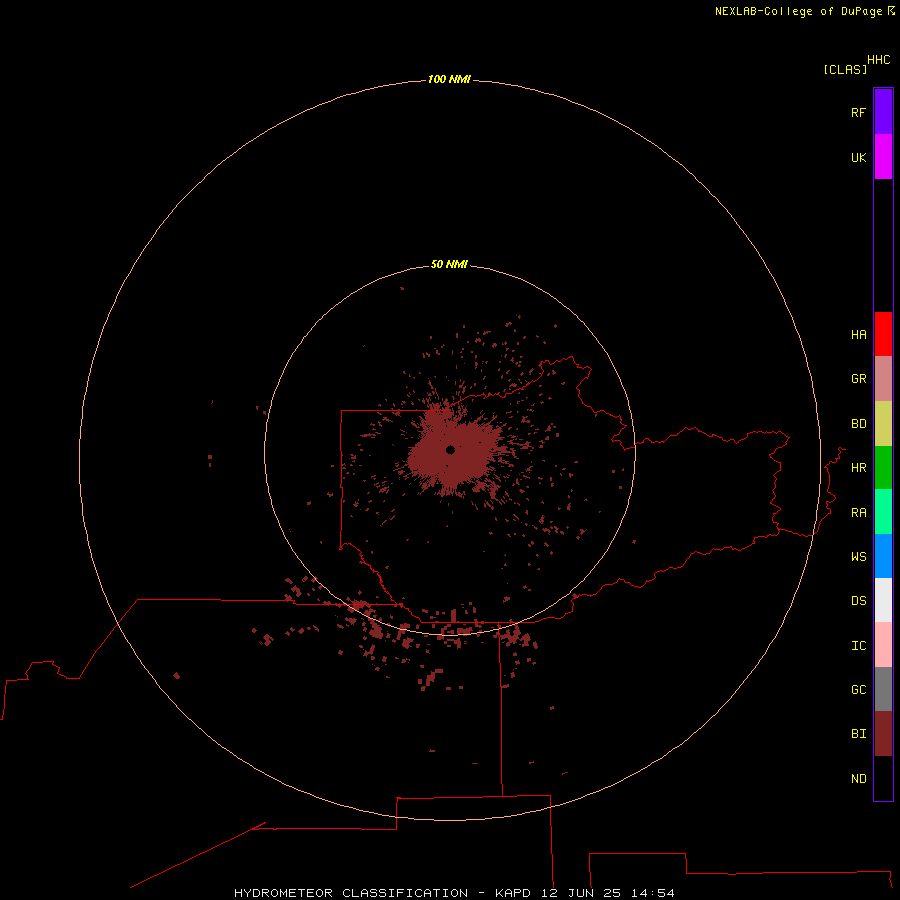This screenshot has width=900, height=900.
Task: Click the IC pink legend swatch
Action: 883,645
